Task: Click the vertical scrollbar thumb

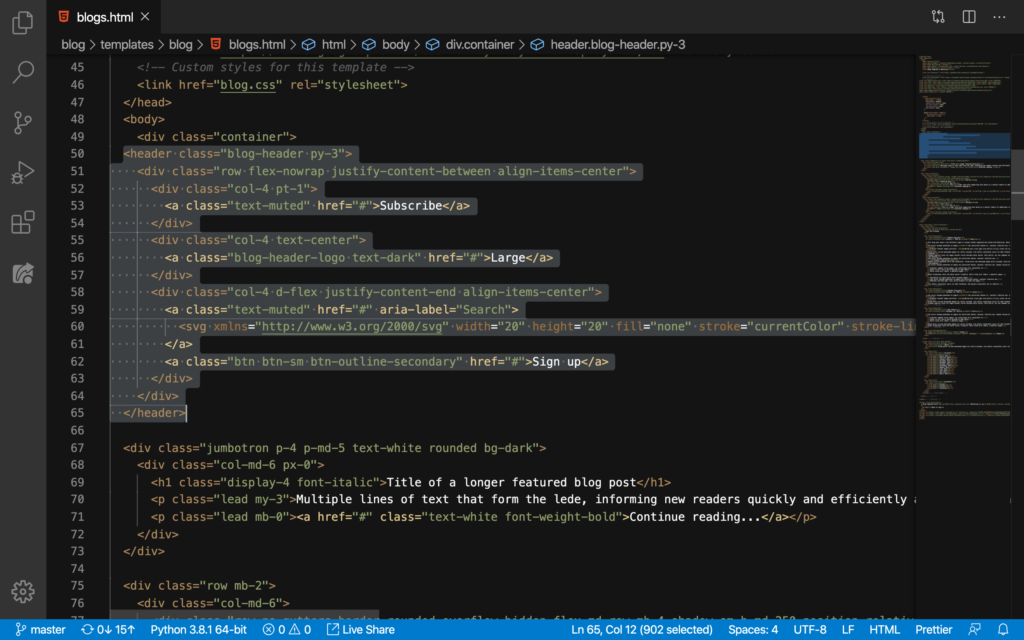Action: coord(1017,185)
